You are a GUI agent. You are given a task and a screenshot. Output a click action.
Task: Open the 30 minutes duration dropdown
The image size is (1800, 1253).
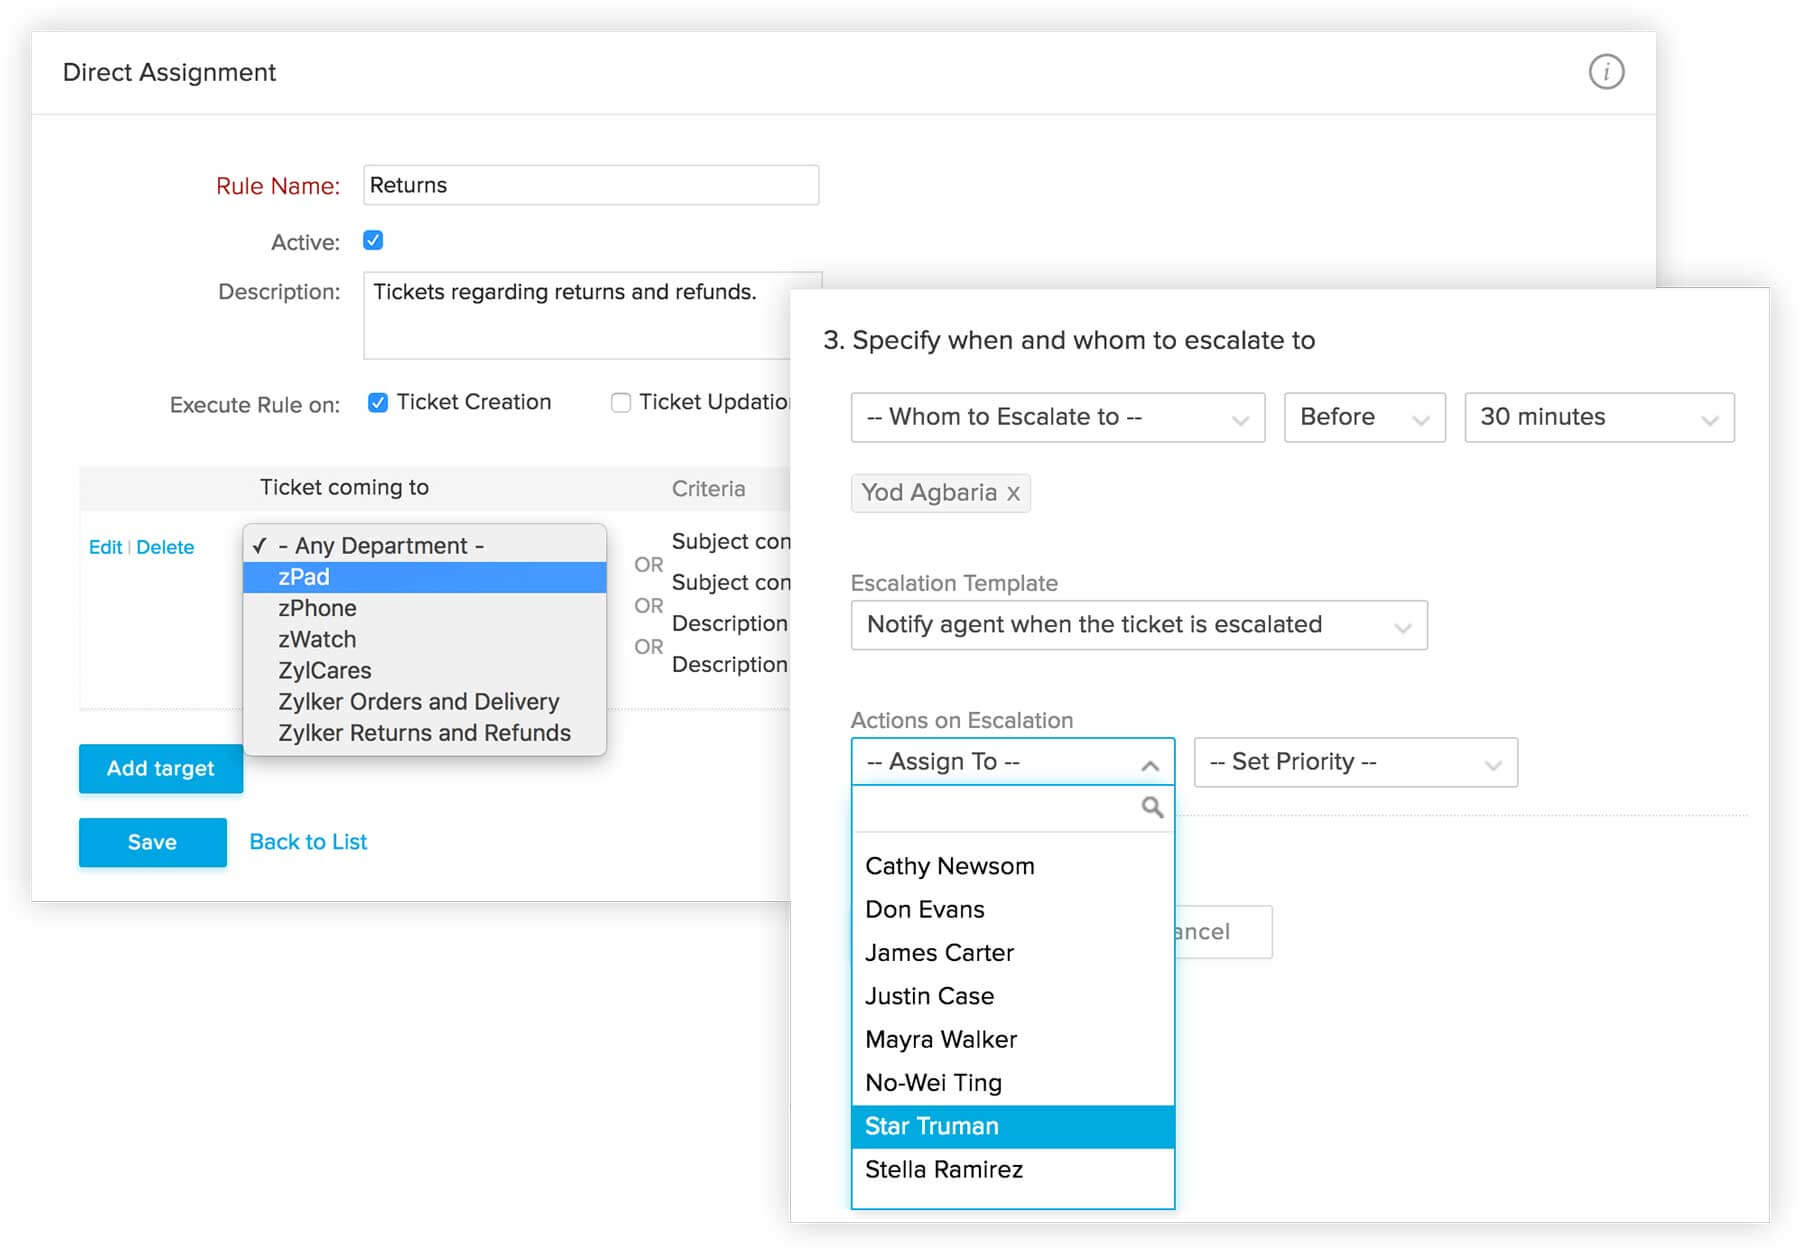[x=1598, y=417]
